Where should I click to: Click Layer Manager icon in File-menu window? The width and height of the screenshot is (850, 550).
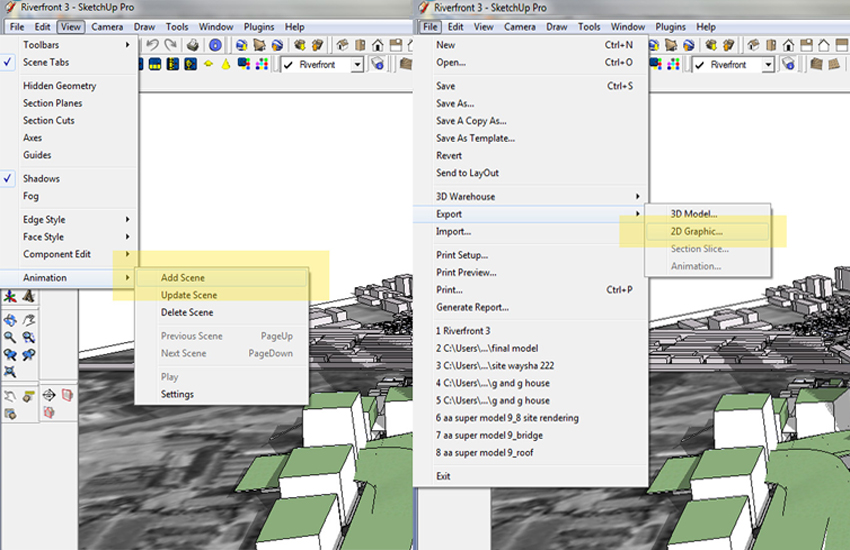(789, 64)
